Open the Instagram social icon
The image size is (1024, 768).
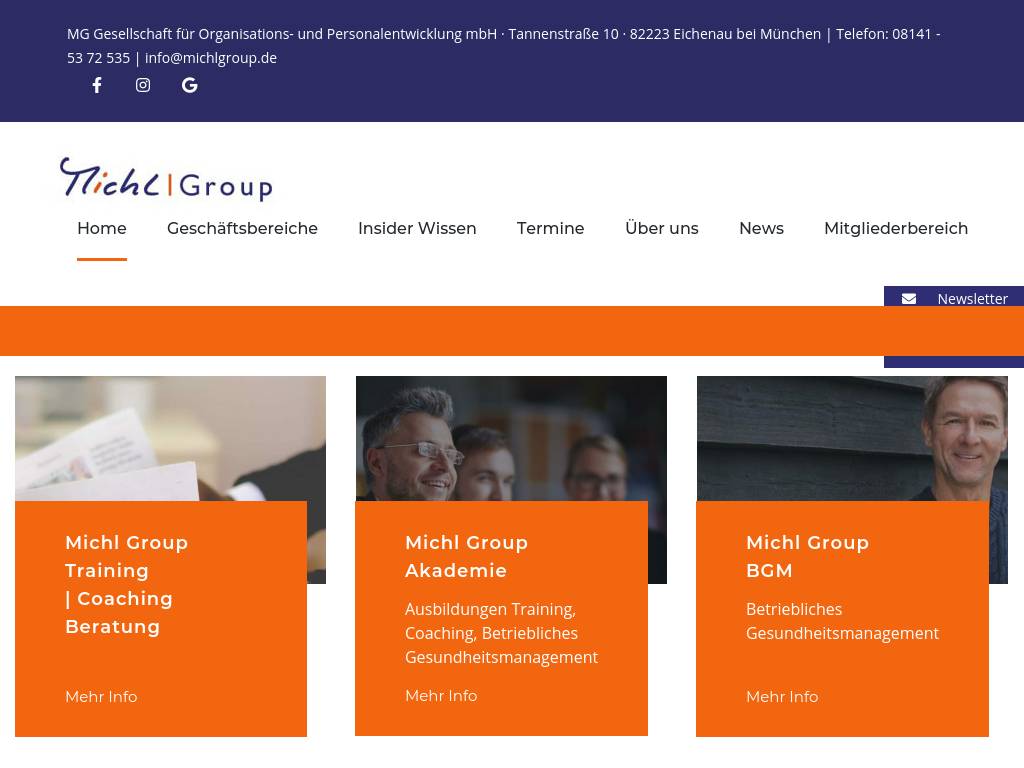(143, 85)
